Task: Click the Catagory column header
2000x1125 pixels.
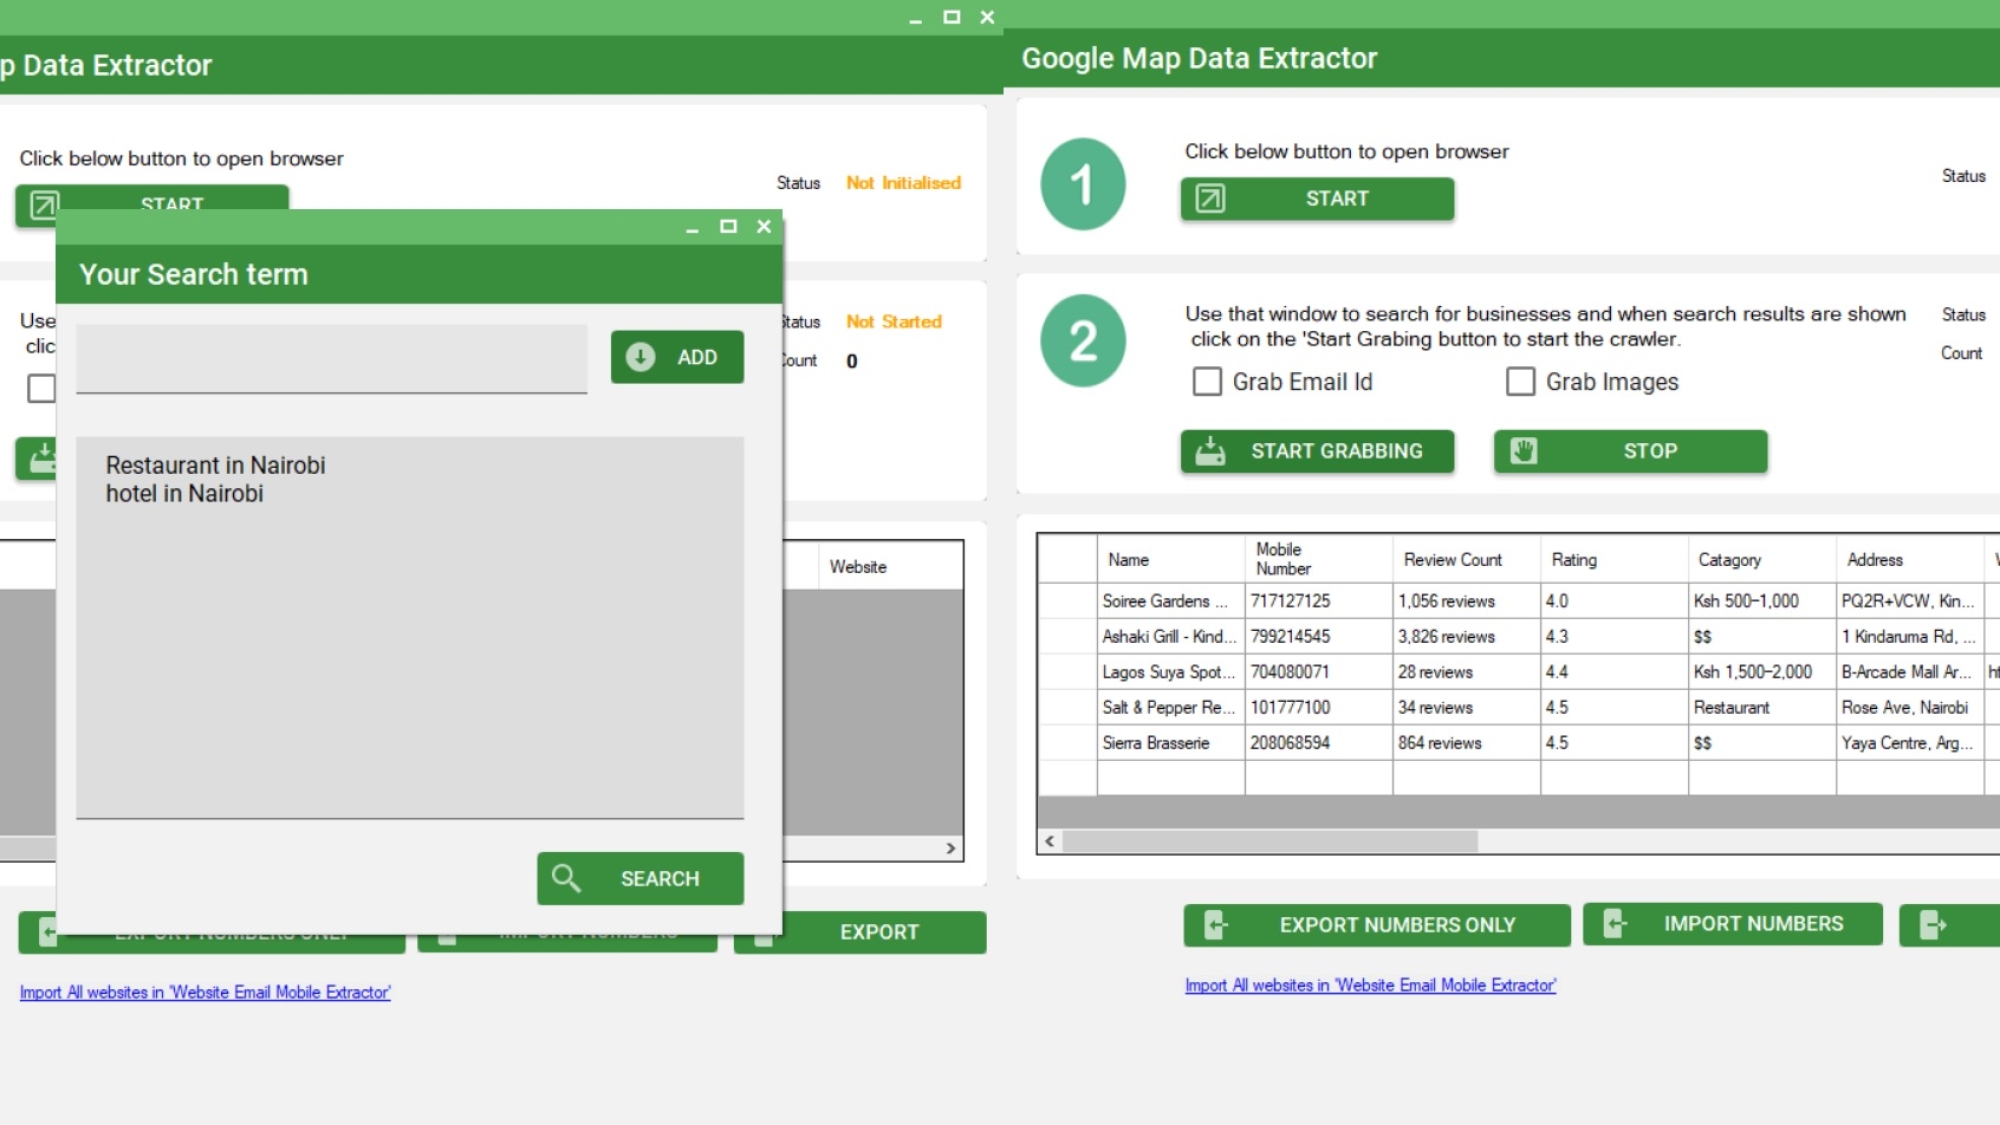Action: pyautogui.click(x=1763, y=560)
